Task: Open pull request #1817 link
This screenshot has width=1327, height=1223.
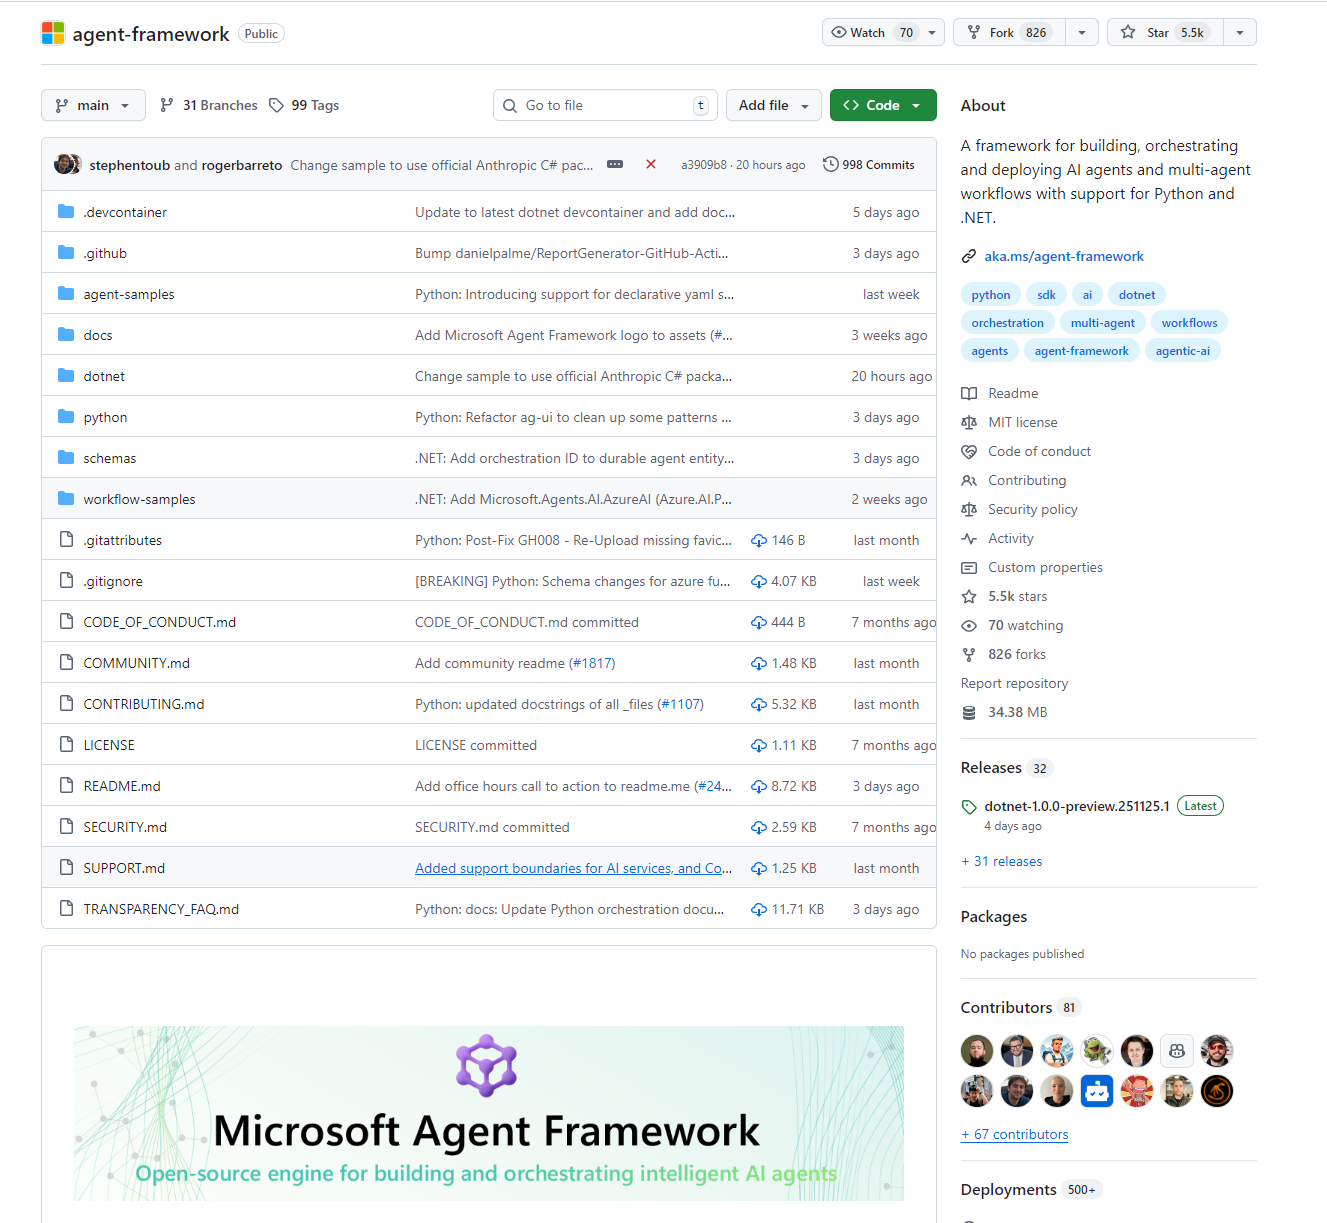Action: pyautogui.click(x=592, y=663)
